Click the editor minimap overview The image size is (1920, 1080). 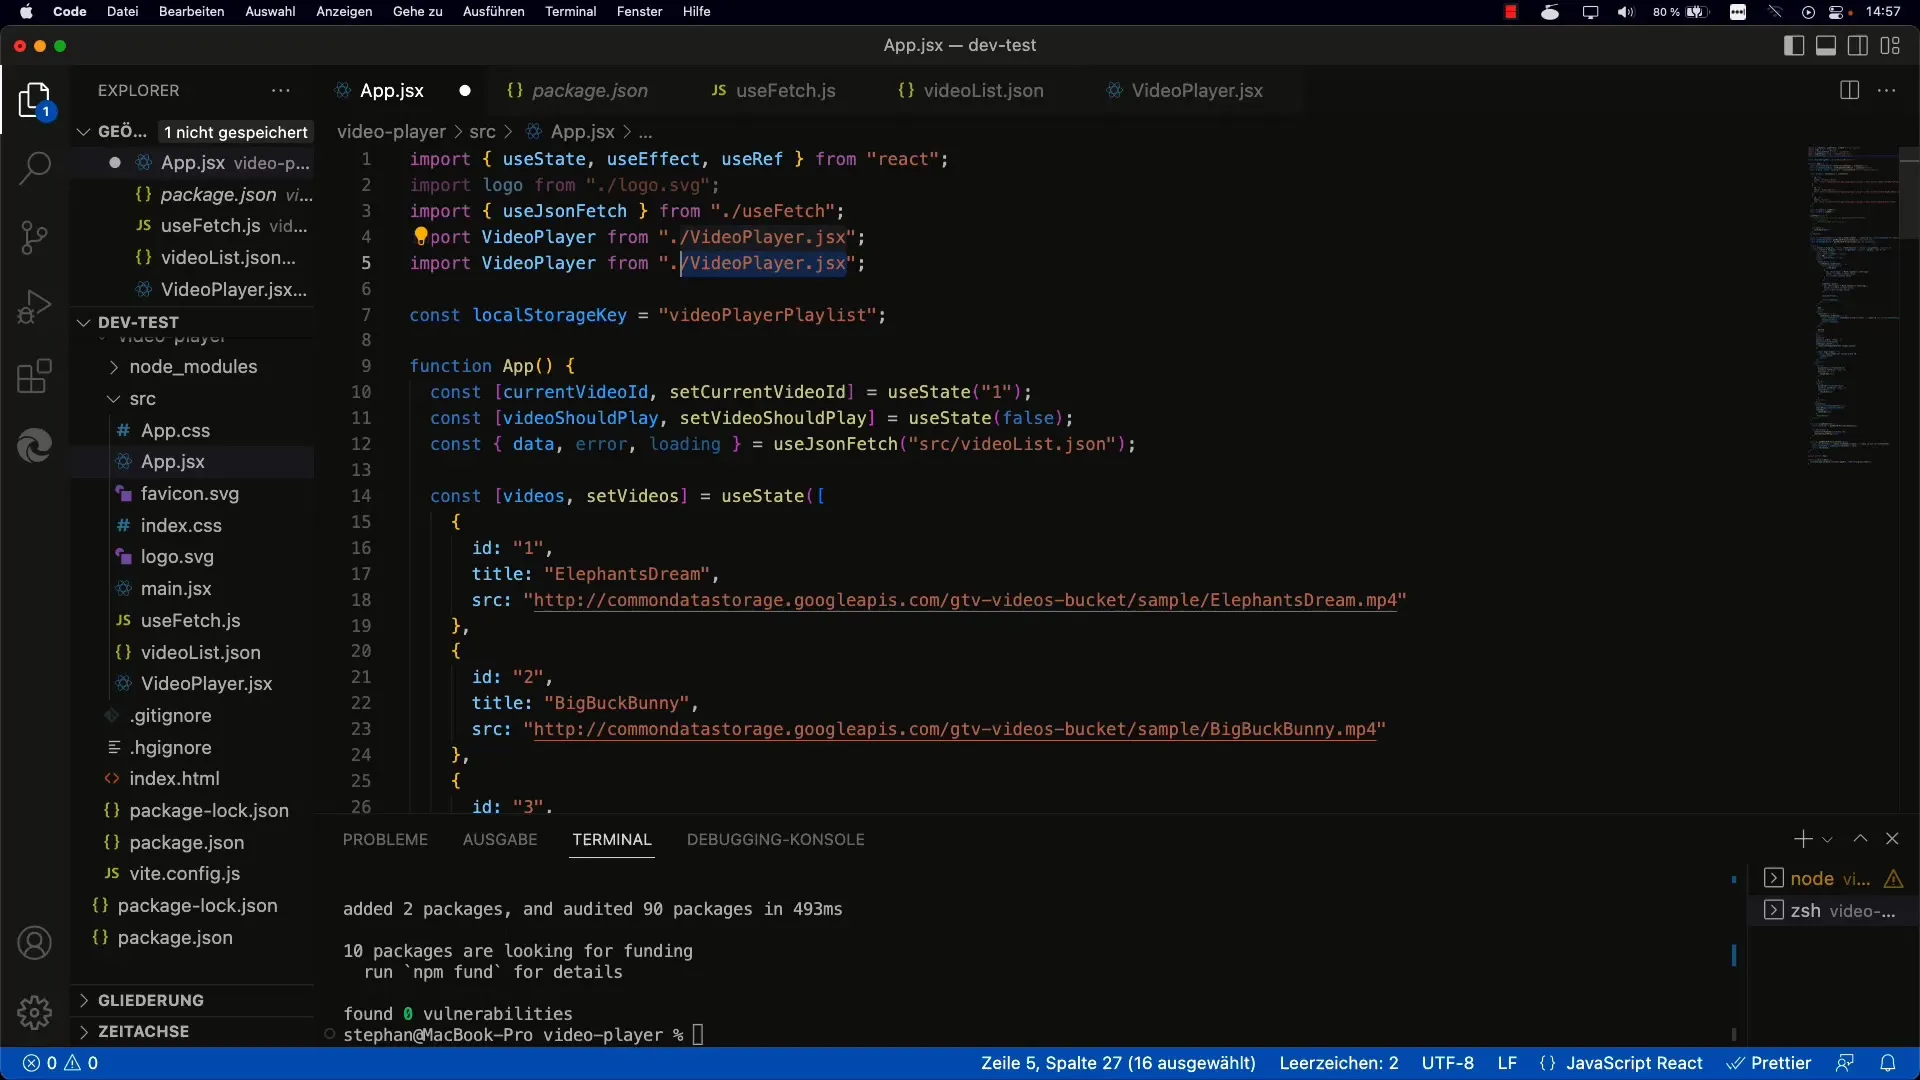(1851, 305)
